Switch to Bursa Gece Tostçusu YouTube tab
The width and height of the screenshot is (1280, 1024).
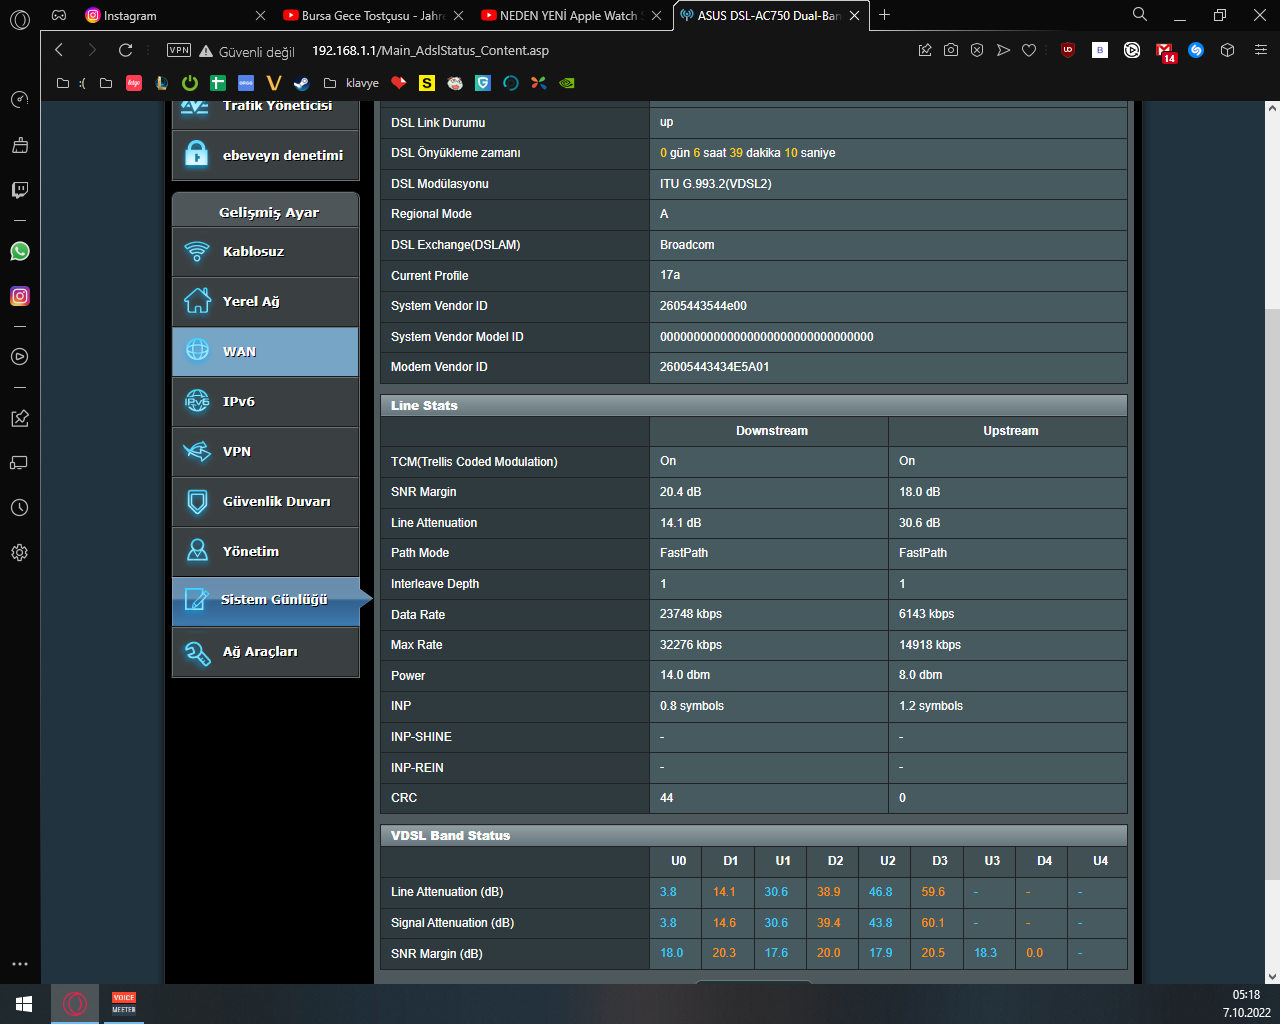pos(370,16)
